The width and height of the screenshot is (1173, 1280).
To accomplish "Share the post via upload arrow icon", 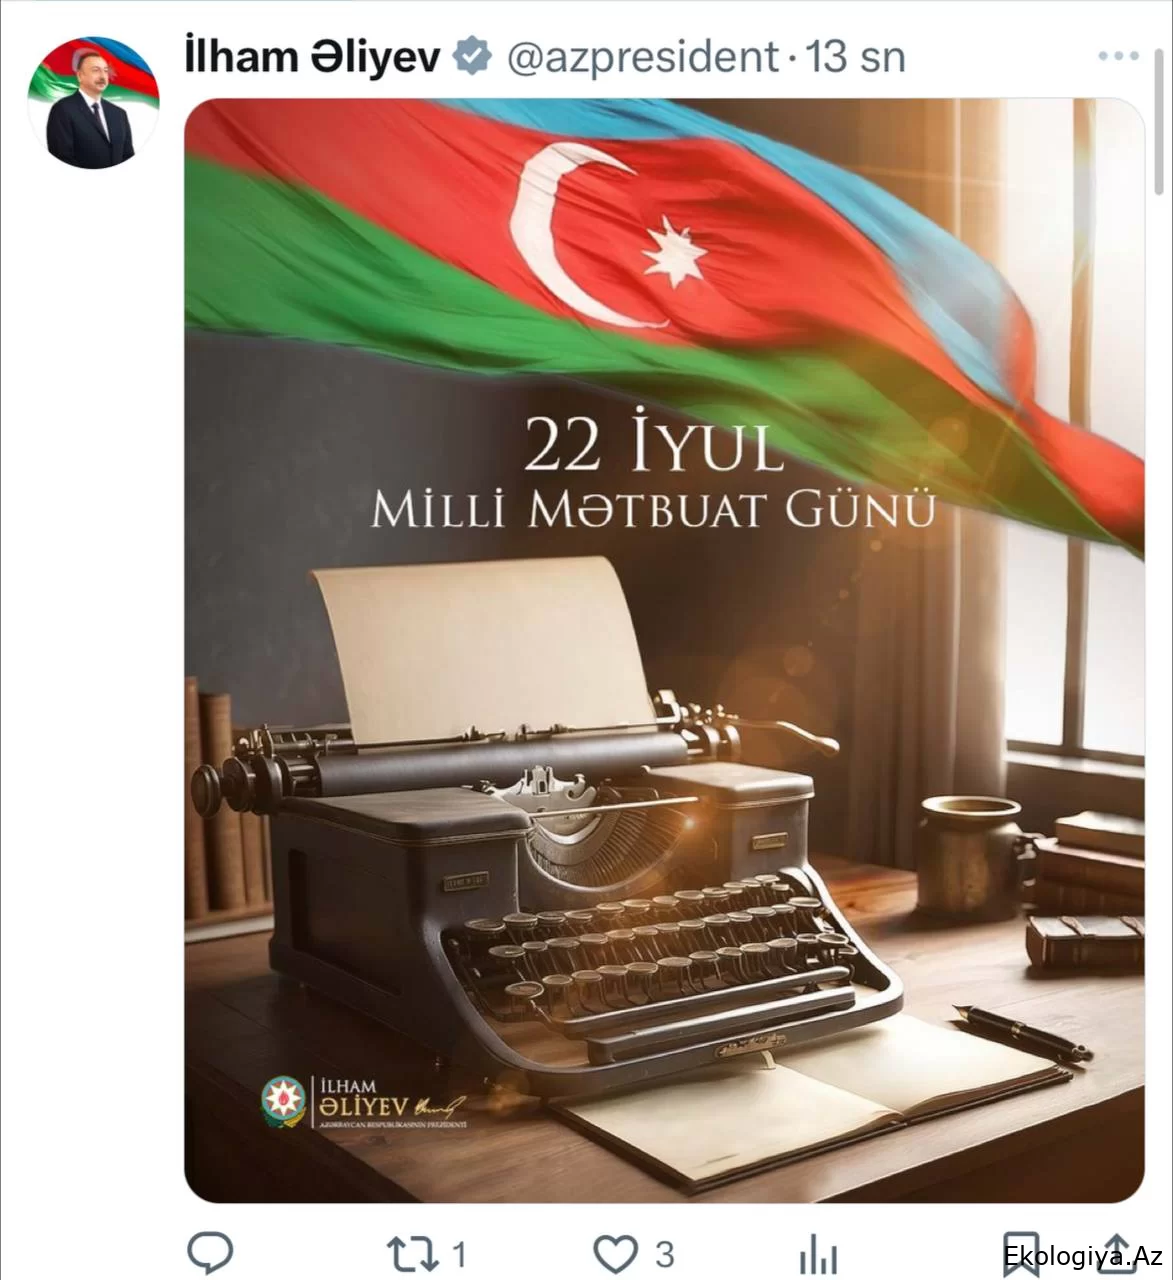I will pyautogui.click(x=1115, y=1254).
